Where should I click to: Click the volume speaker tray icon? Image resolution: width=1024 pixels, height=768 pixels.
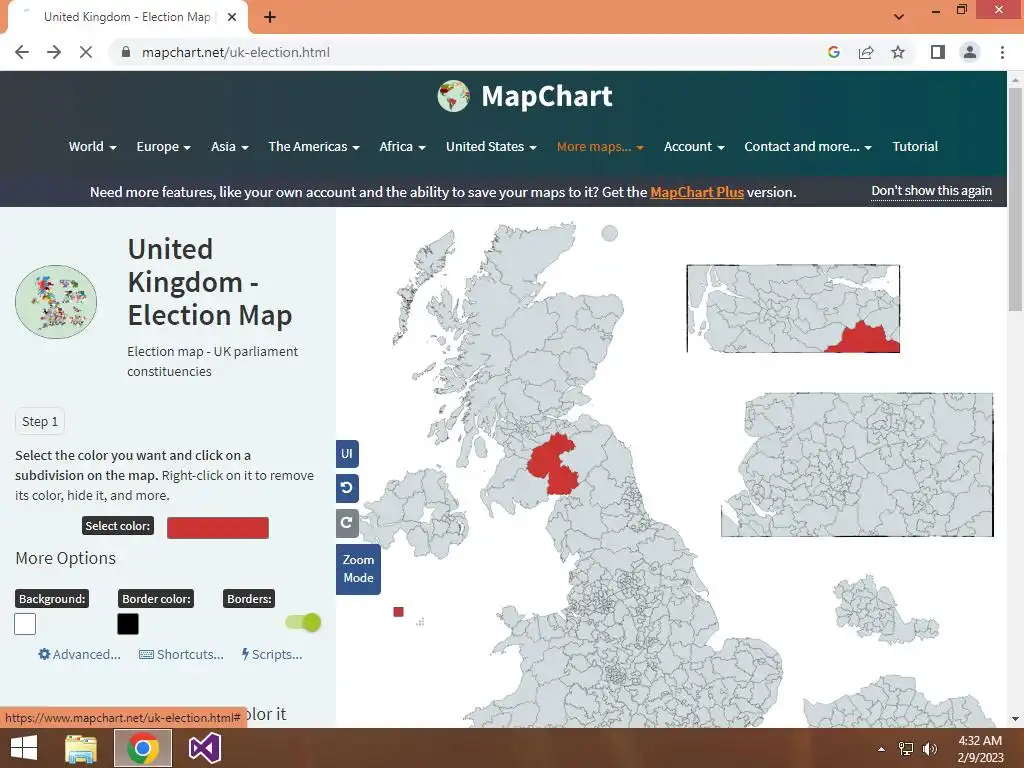[x=930, y=748]
